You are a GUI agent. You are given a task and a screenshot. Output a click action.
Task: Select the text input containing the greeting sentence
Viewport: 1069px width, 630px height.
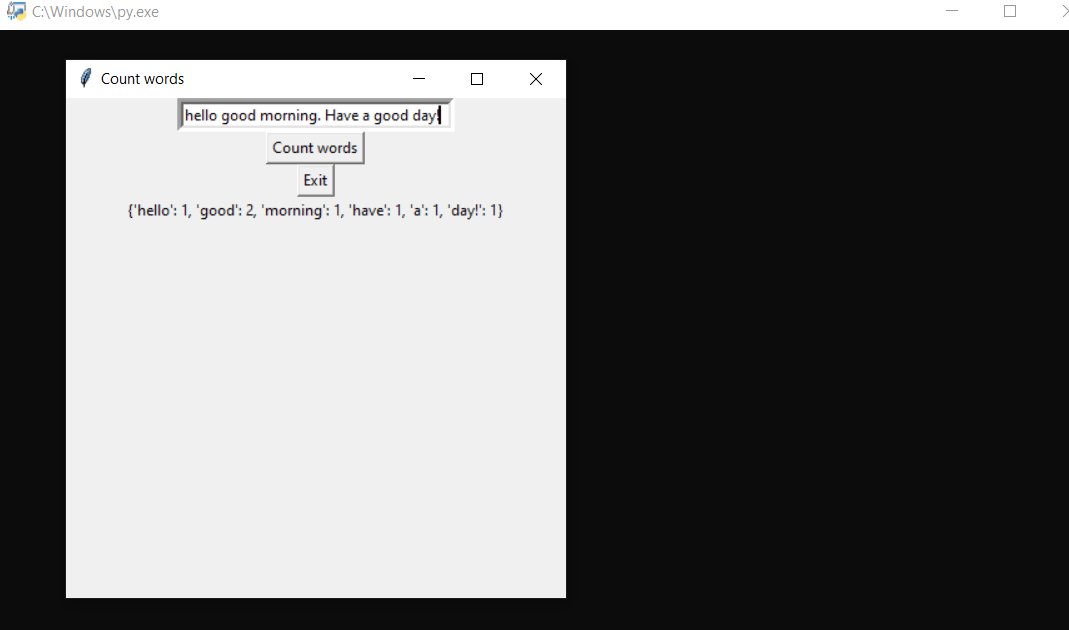point(315,114)
